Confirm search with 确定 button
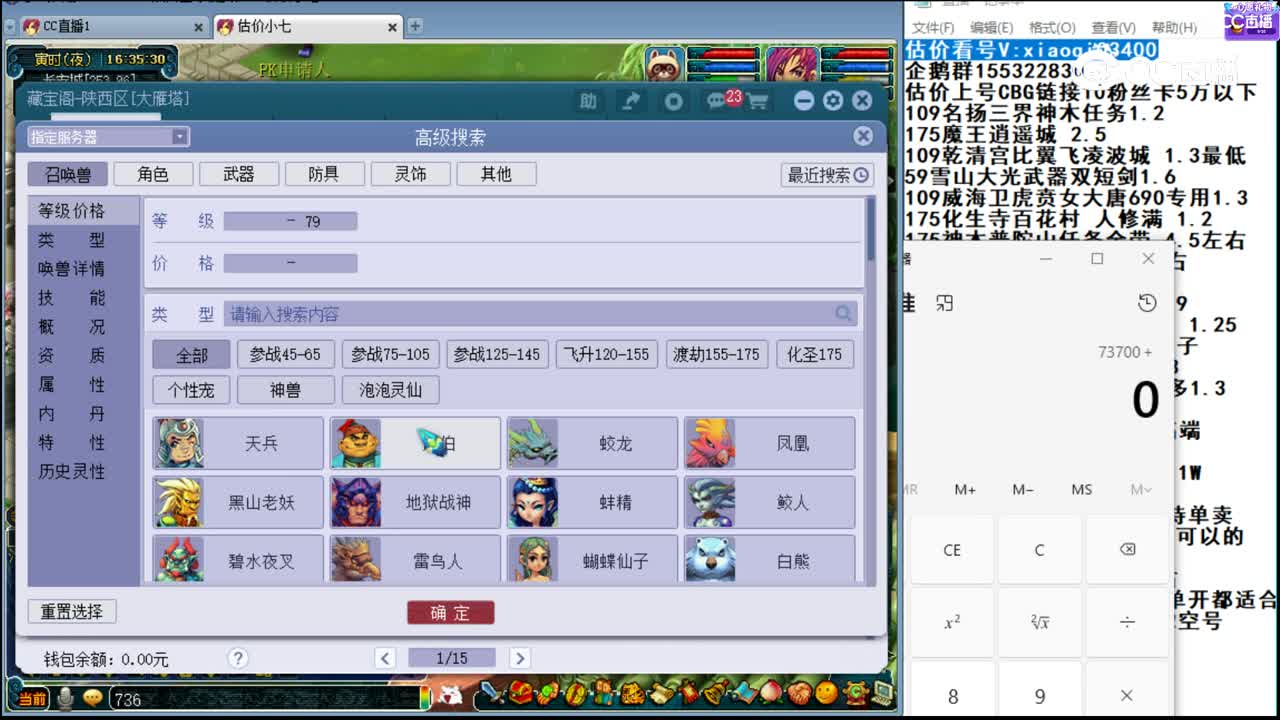Screen dimensions: 1280x720 tap(450, 612)
